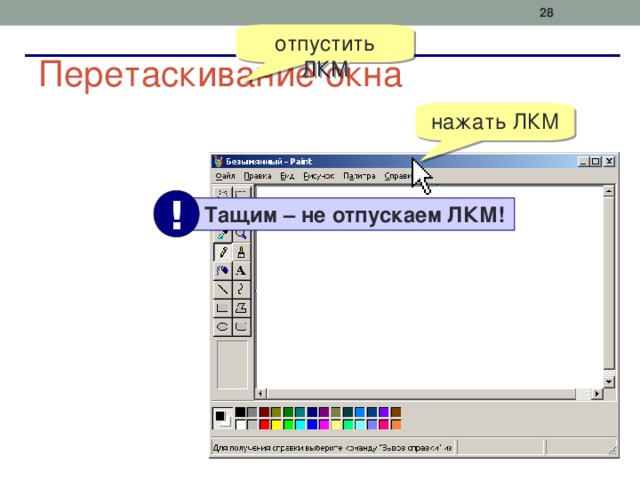This screenshot has width=640, height=480.
Task: Open the Вид menu
Action: 287,176
